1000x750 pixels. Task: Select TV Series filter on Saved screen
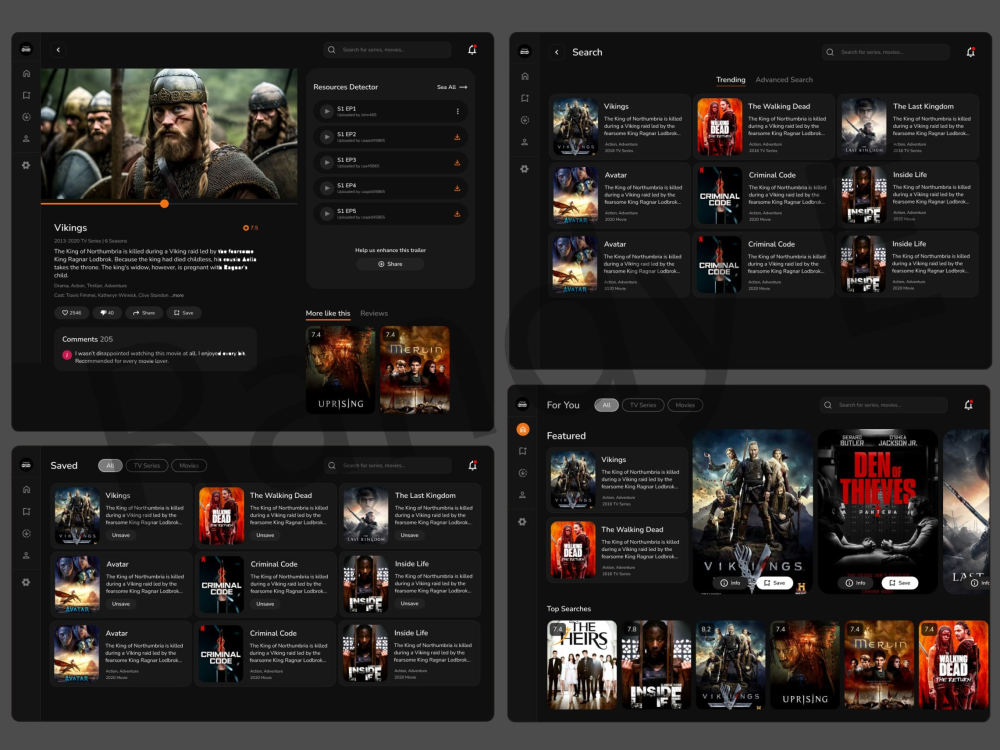pos(147,466)
